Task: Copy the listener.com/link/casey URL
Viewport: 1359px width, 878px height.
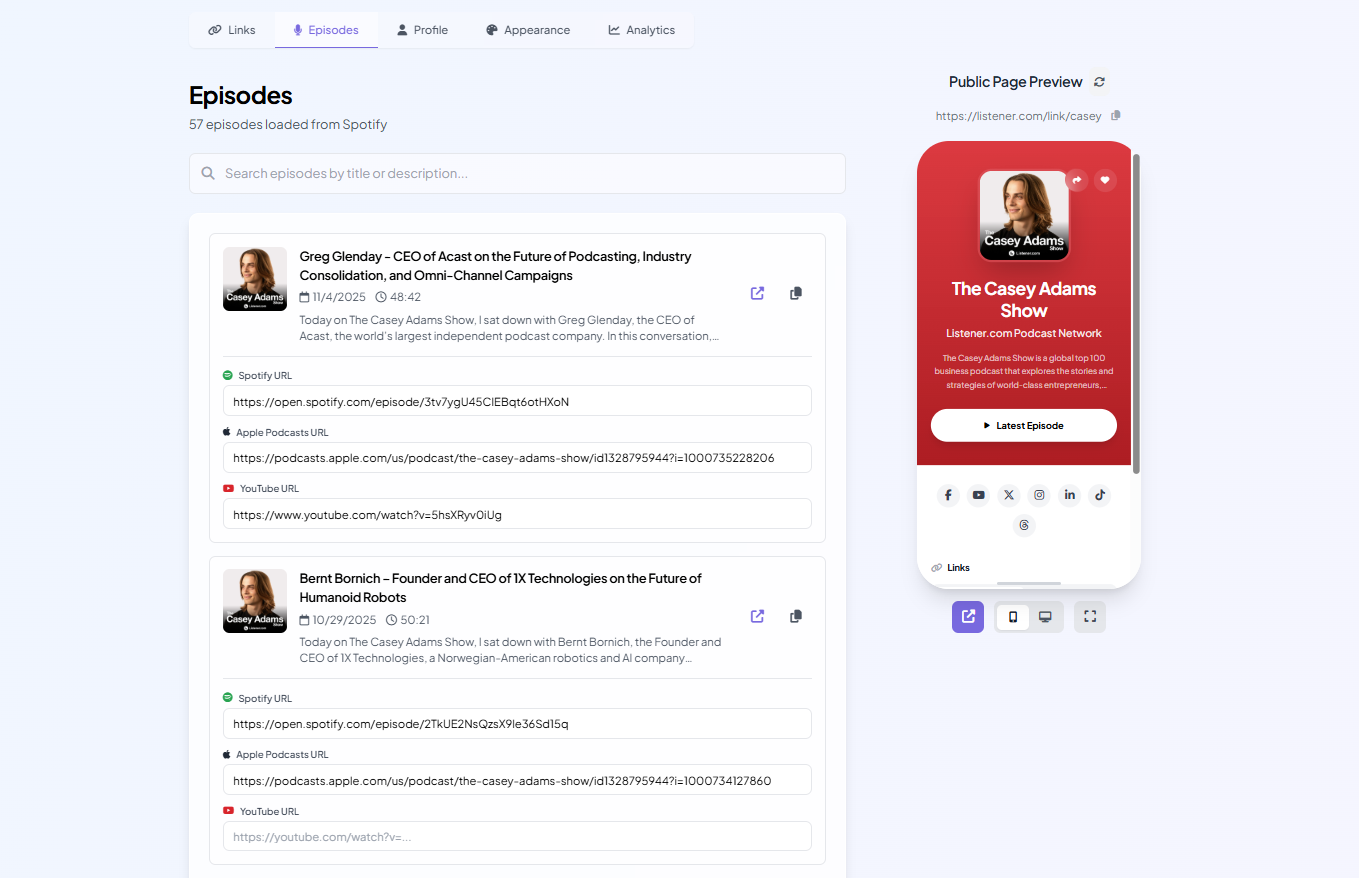Action: [x=1116, y=116]
